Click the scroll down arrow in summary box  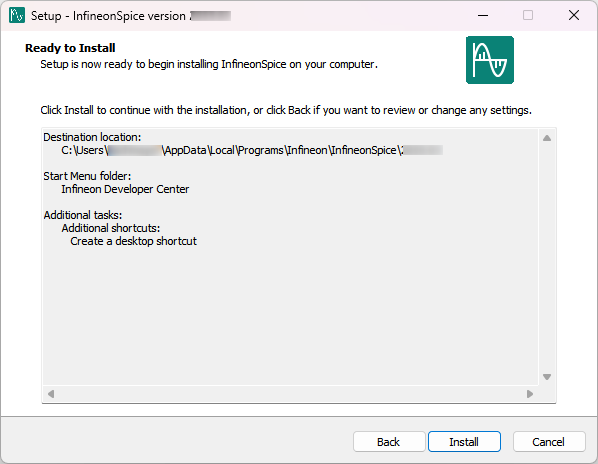tap(547, 377)
